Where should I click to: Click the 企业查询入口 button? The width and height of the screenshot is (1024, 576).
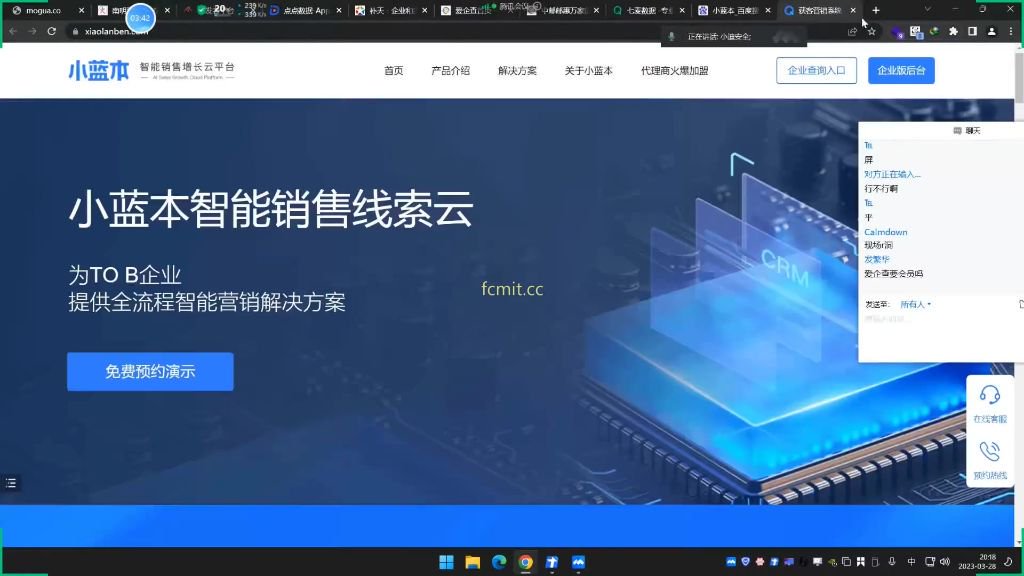816,71
